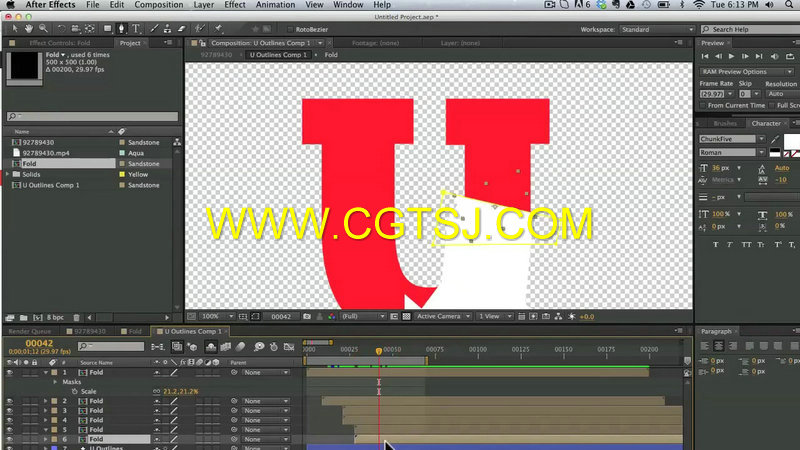
Task: Select the Pen tool
Action: tap(121, 29)
